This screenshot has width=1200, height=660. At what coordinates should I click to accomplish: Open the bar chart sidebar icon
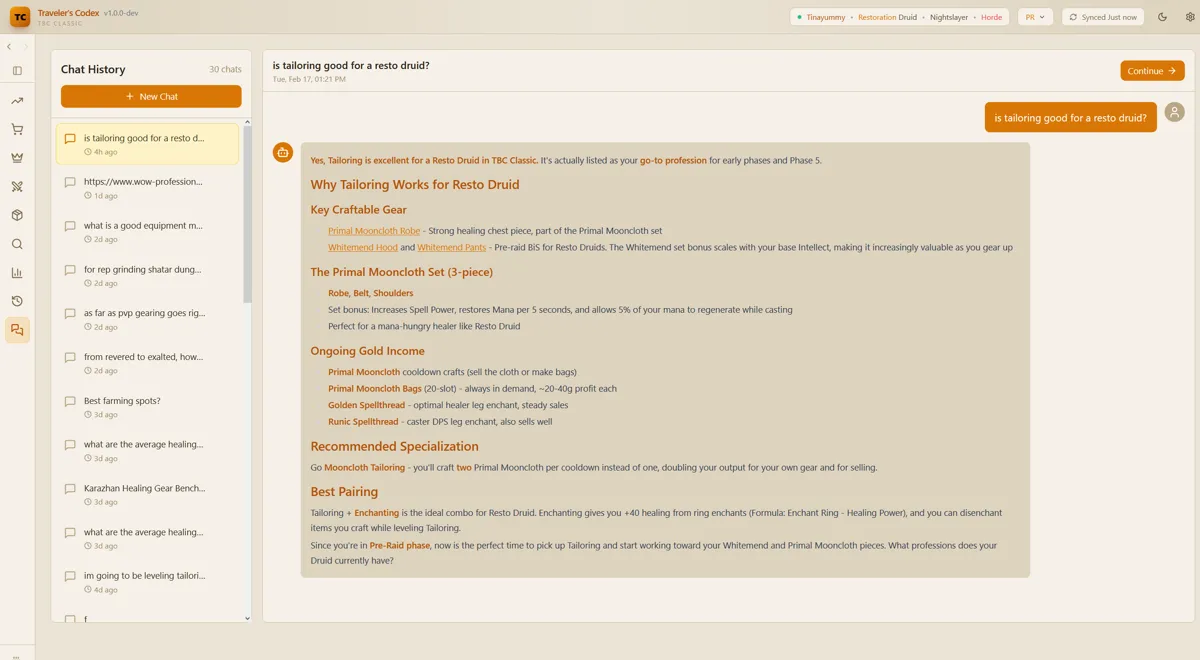tap(17, 273)
